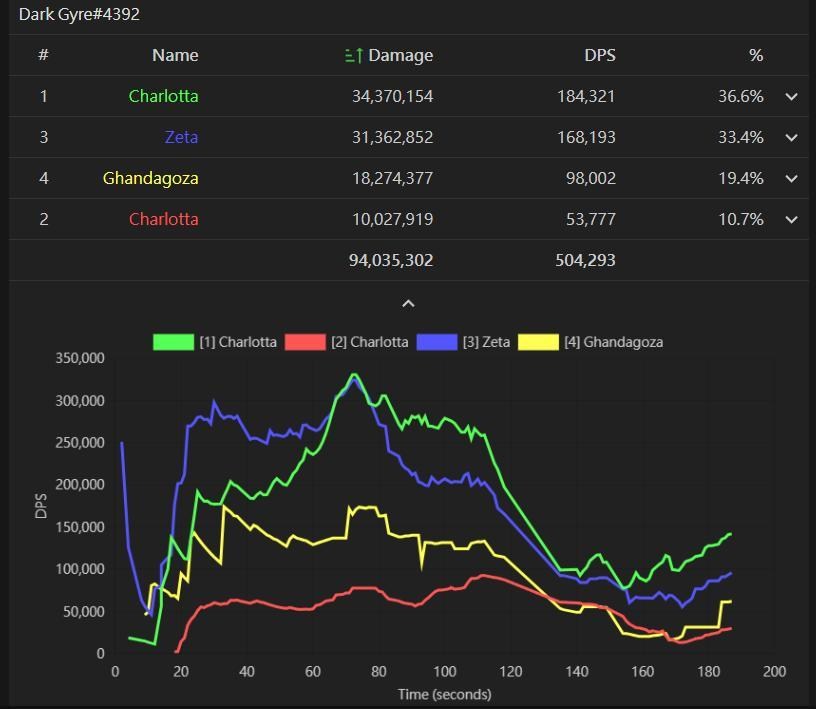This screenshot has width=816, height=709.
Task: Expand Charlotta 36.6% row details
Action: pos(791,97)
